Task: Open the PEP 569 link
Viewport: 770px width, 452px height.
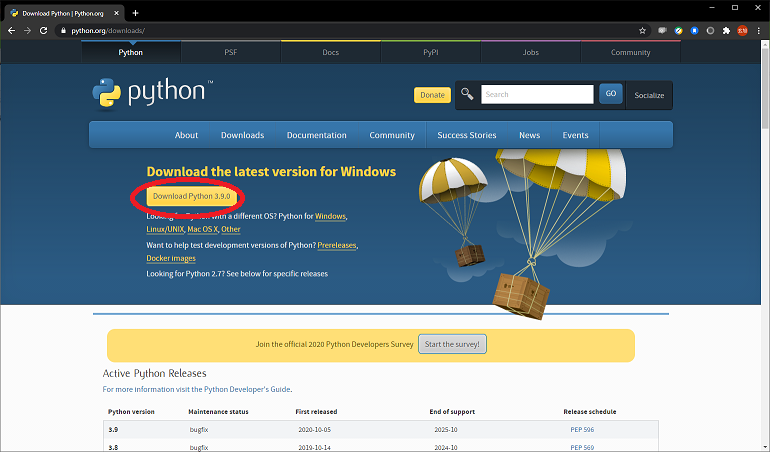Action: coord(582,448)
